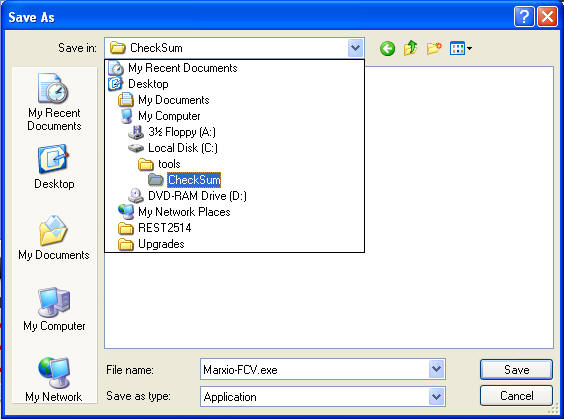The width and height of the screenshot is (564, 419).
Task: Expand the File name dropdown arrow
Action: click(436, 369)
